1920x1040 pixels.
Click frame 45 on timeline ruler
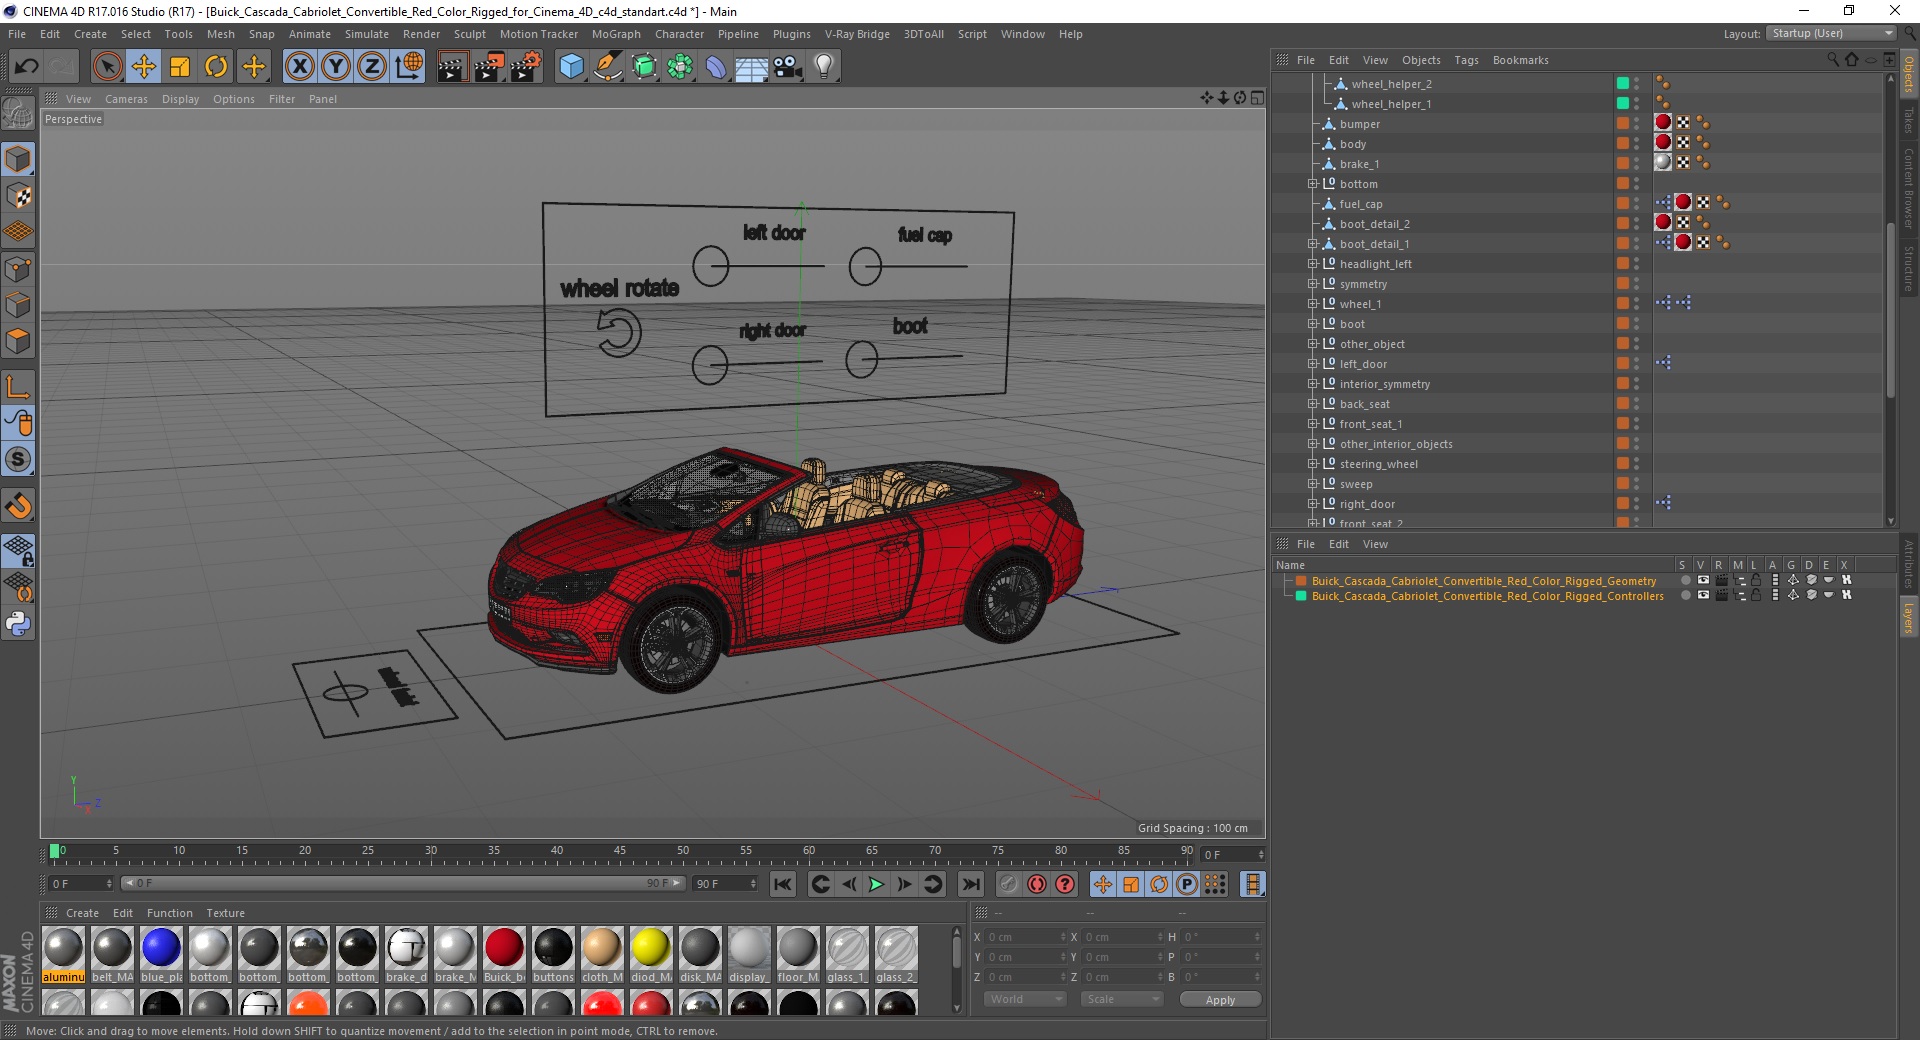[x=620, y=852]
